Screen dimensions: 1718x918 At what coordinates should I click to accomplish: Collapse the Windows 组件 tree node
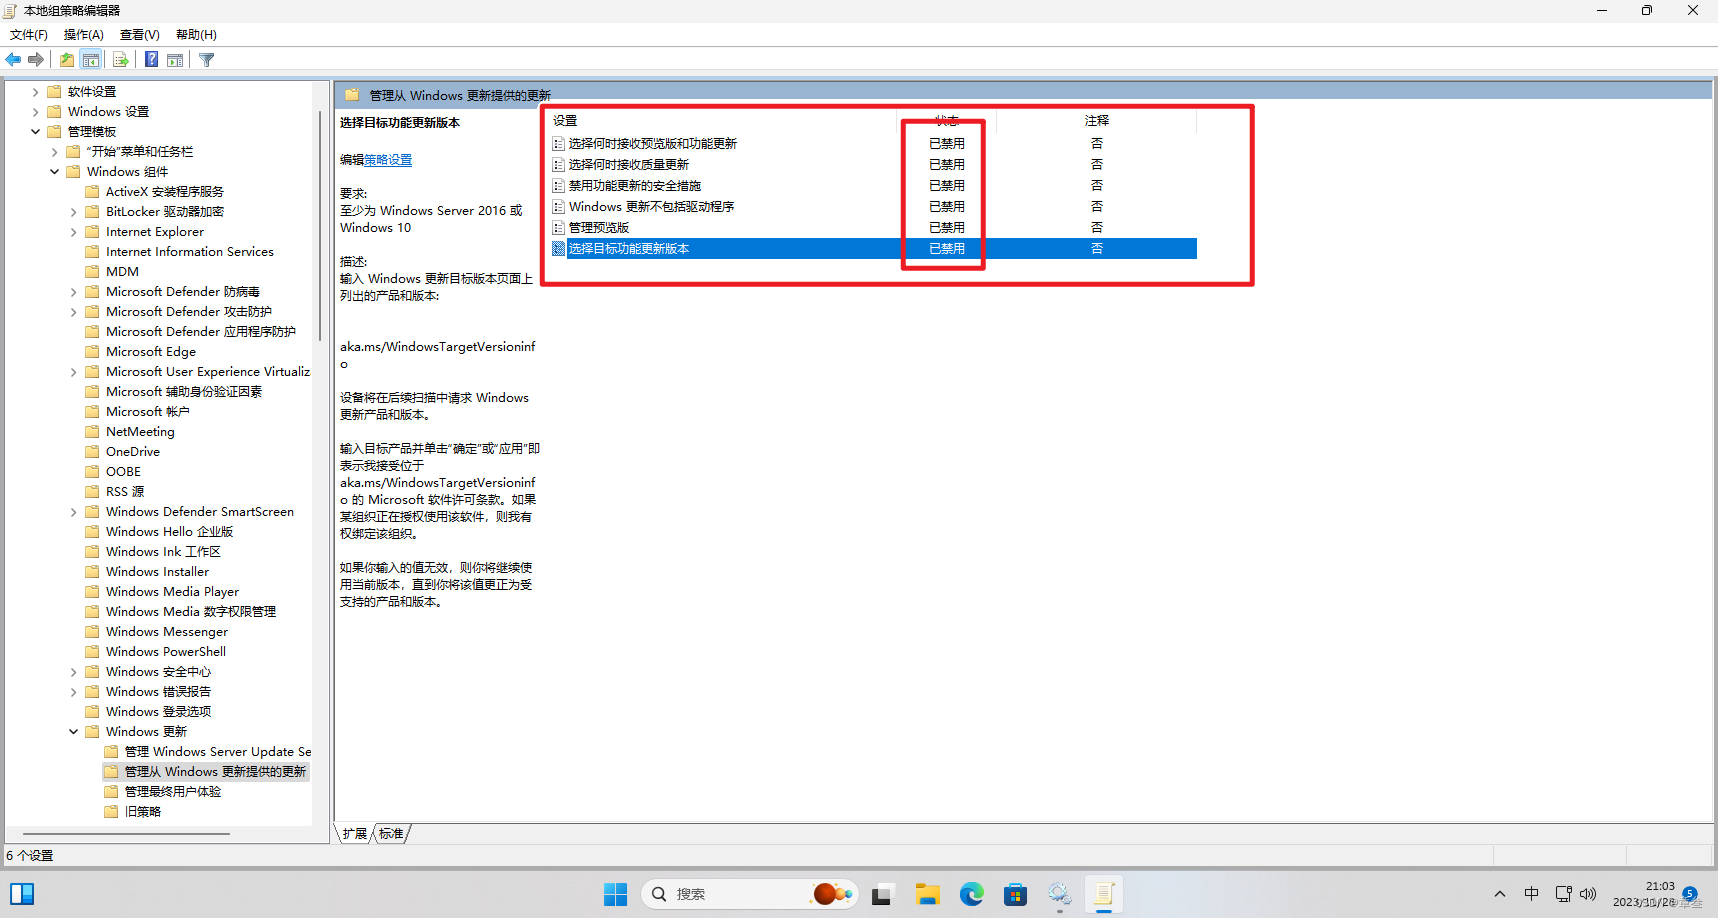54,172
